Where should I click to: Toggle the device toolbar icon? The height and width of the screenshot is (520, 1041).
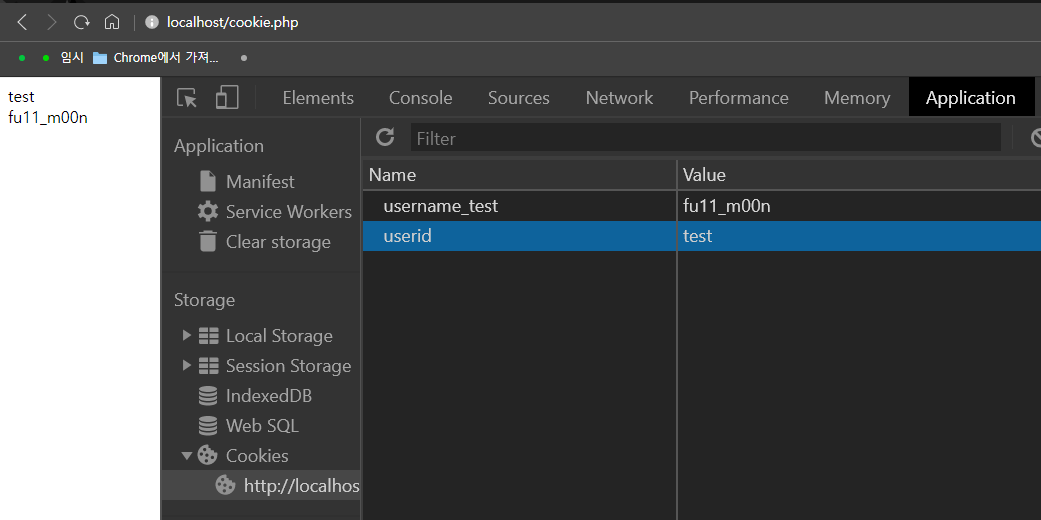click(227, 98)
